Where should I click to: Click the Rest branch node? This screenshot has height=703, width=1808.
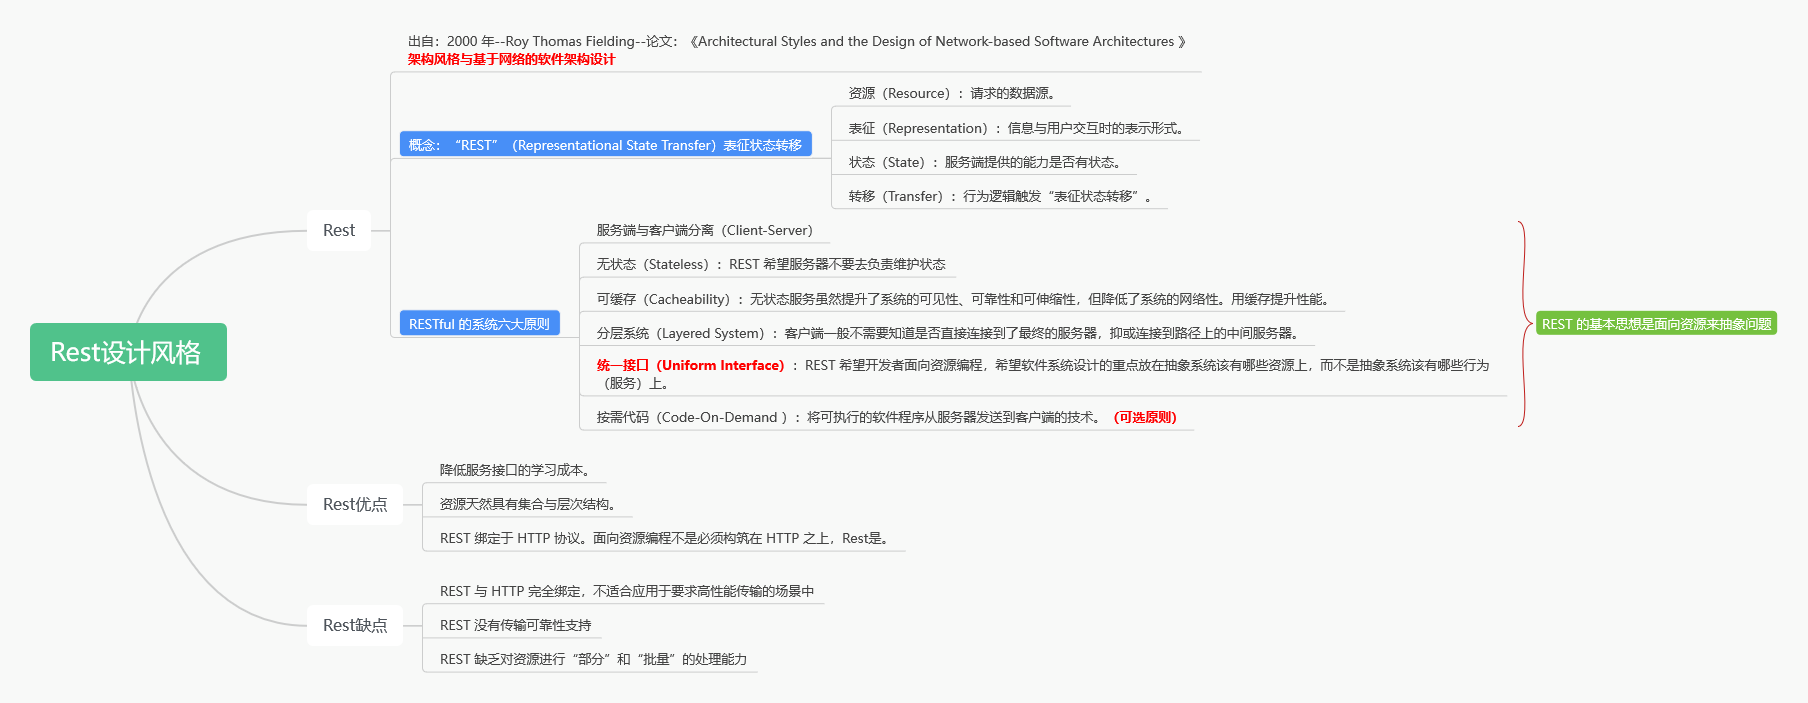coord(339,231)
